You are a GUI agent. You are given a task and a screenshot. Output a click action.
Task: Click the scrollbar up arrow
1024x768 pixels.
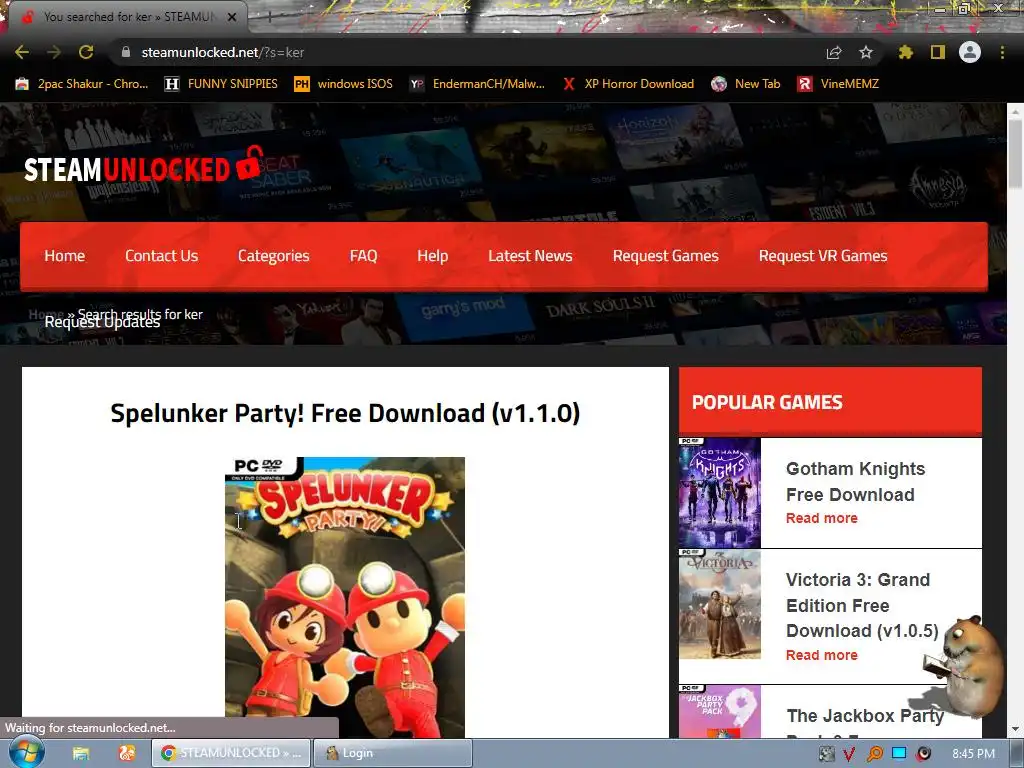[1016, 112]
